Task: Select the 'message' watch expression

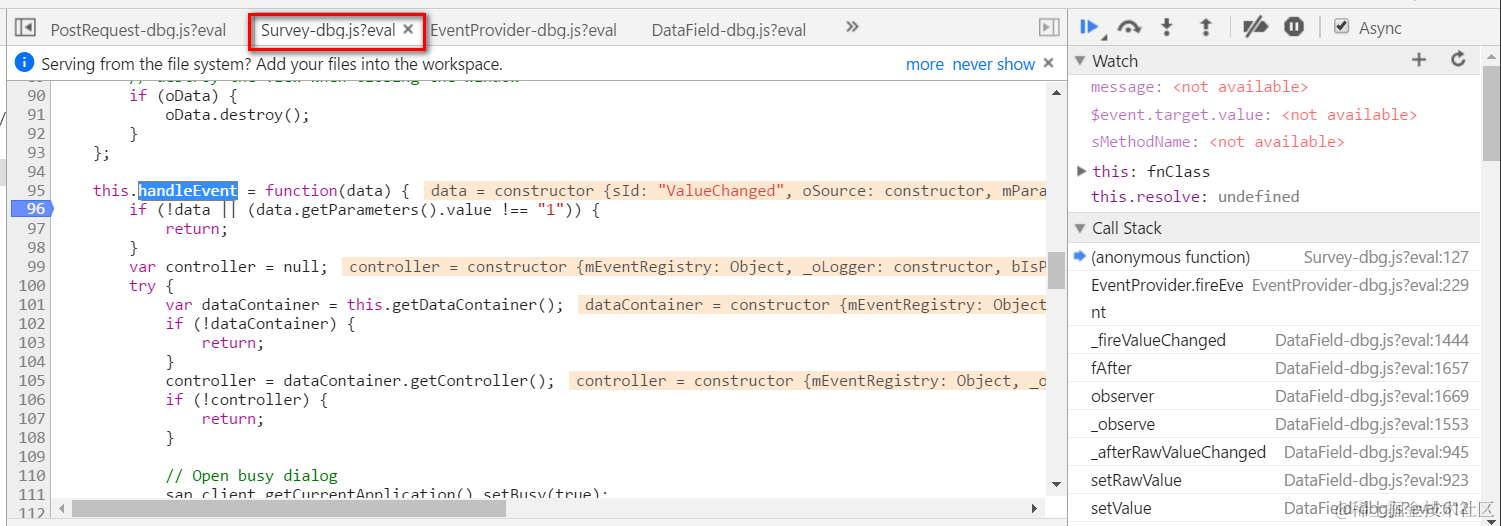Action: pos(1199,87)
